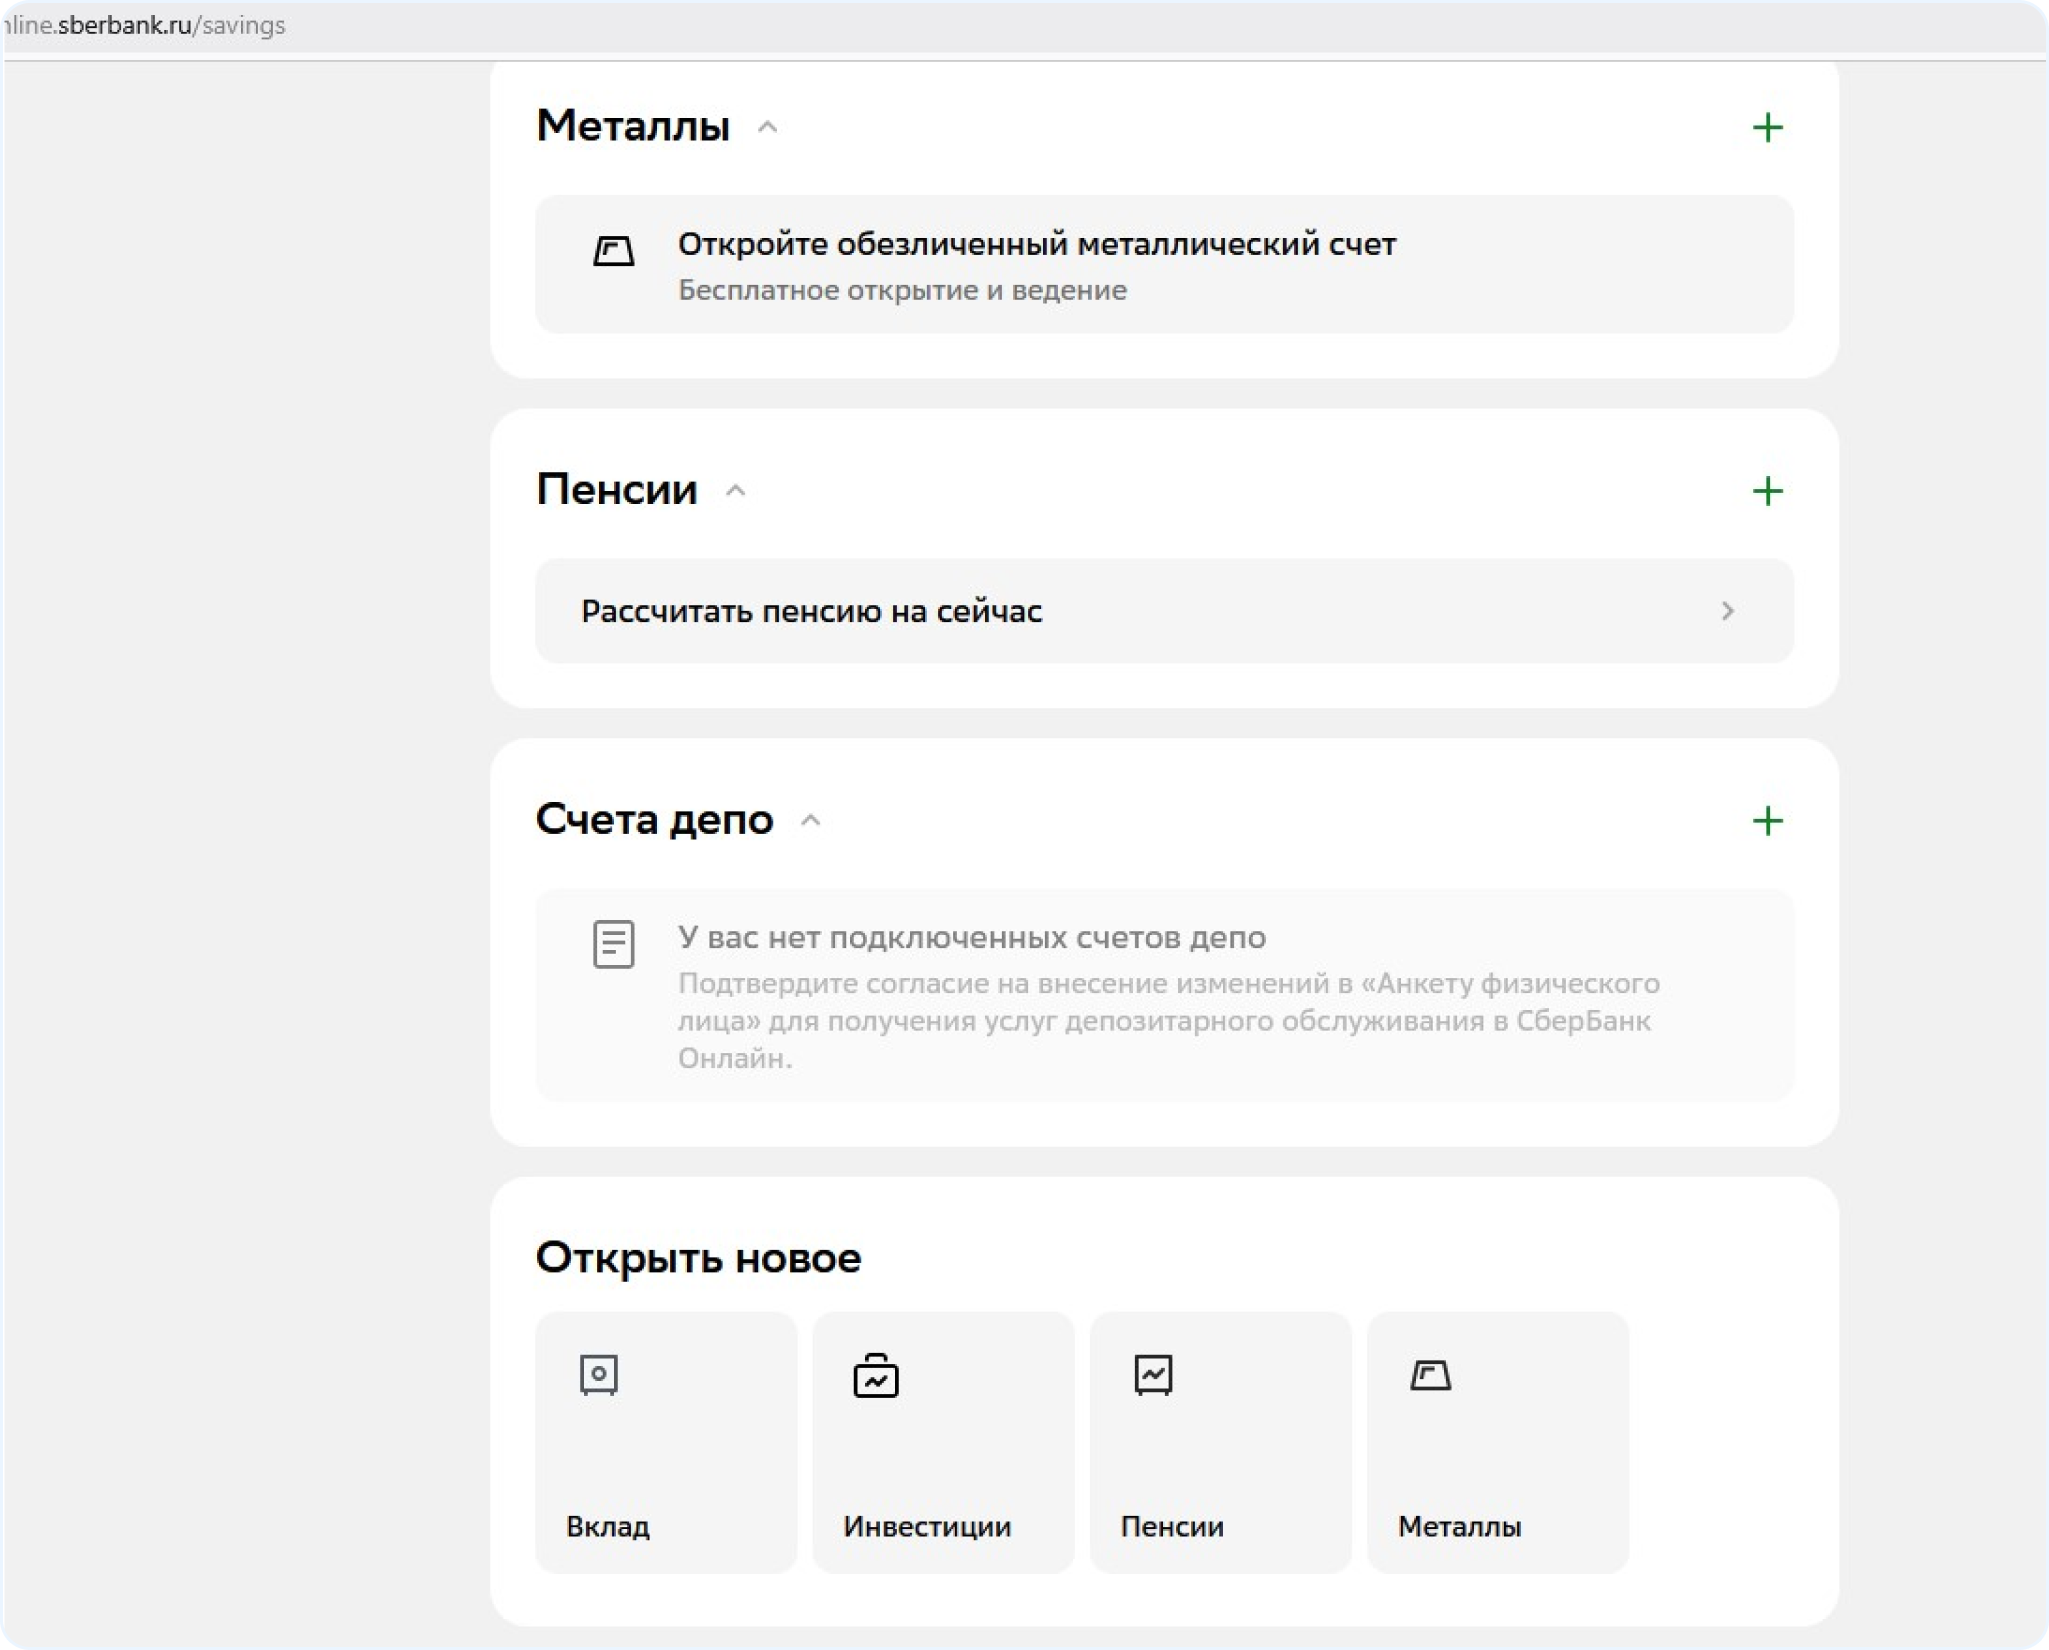Click the safe icon on Вклад tile
Screen dimensions: 2049x1650
[x=599, y=1375]
